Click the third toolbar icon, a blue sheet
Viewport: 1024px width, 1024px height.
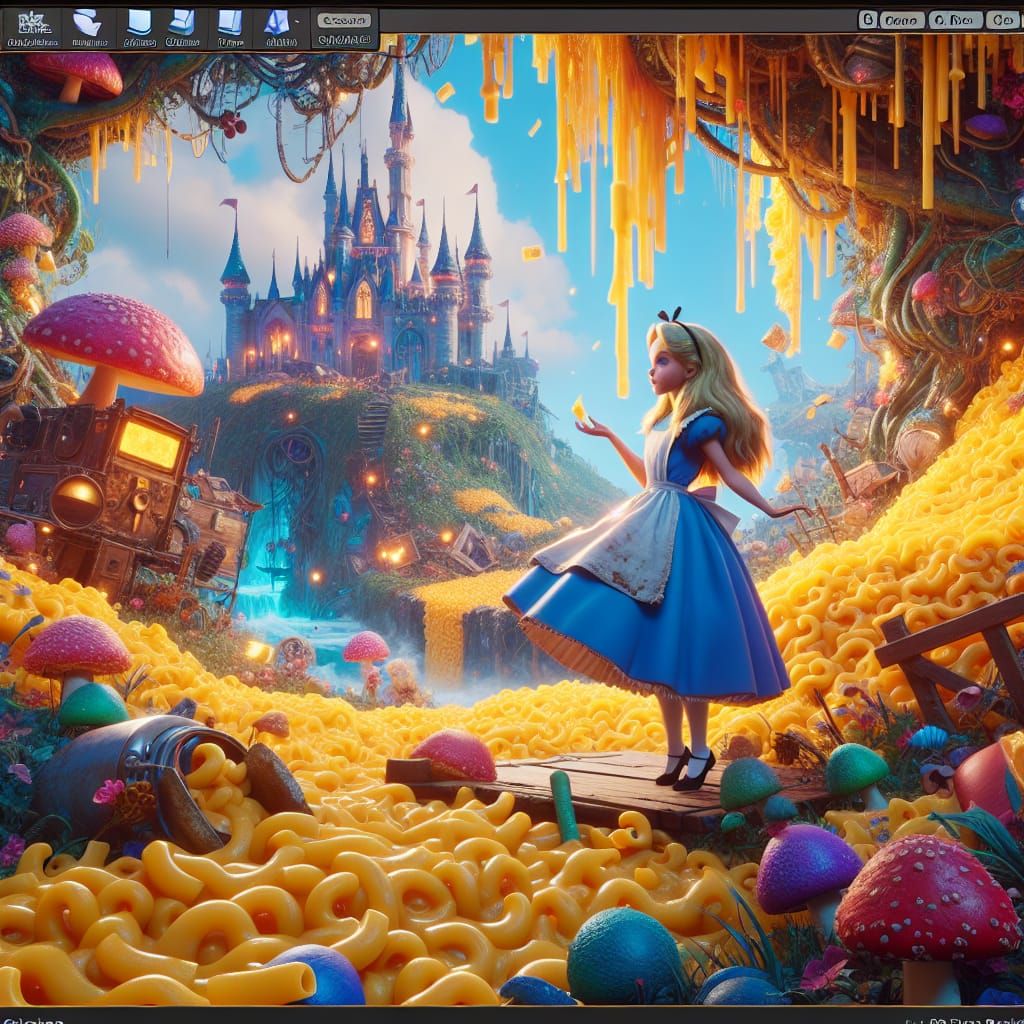pyautogui.click(x=137, y=23)
